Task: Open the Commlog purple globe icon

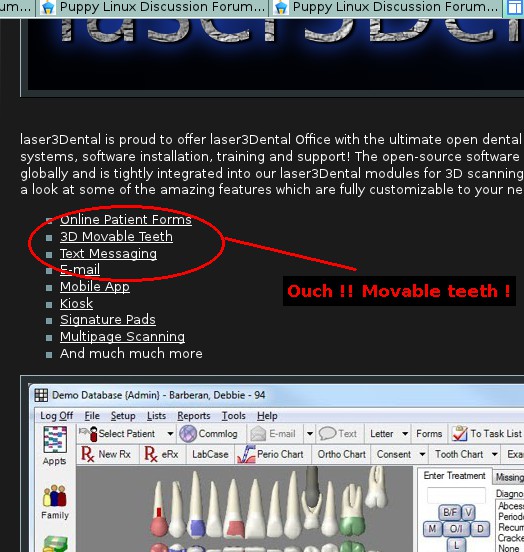Action: coord(188,434)
